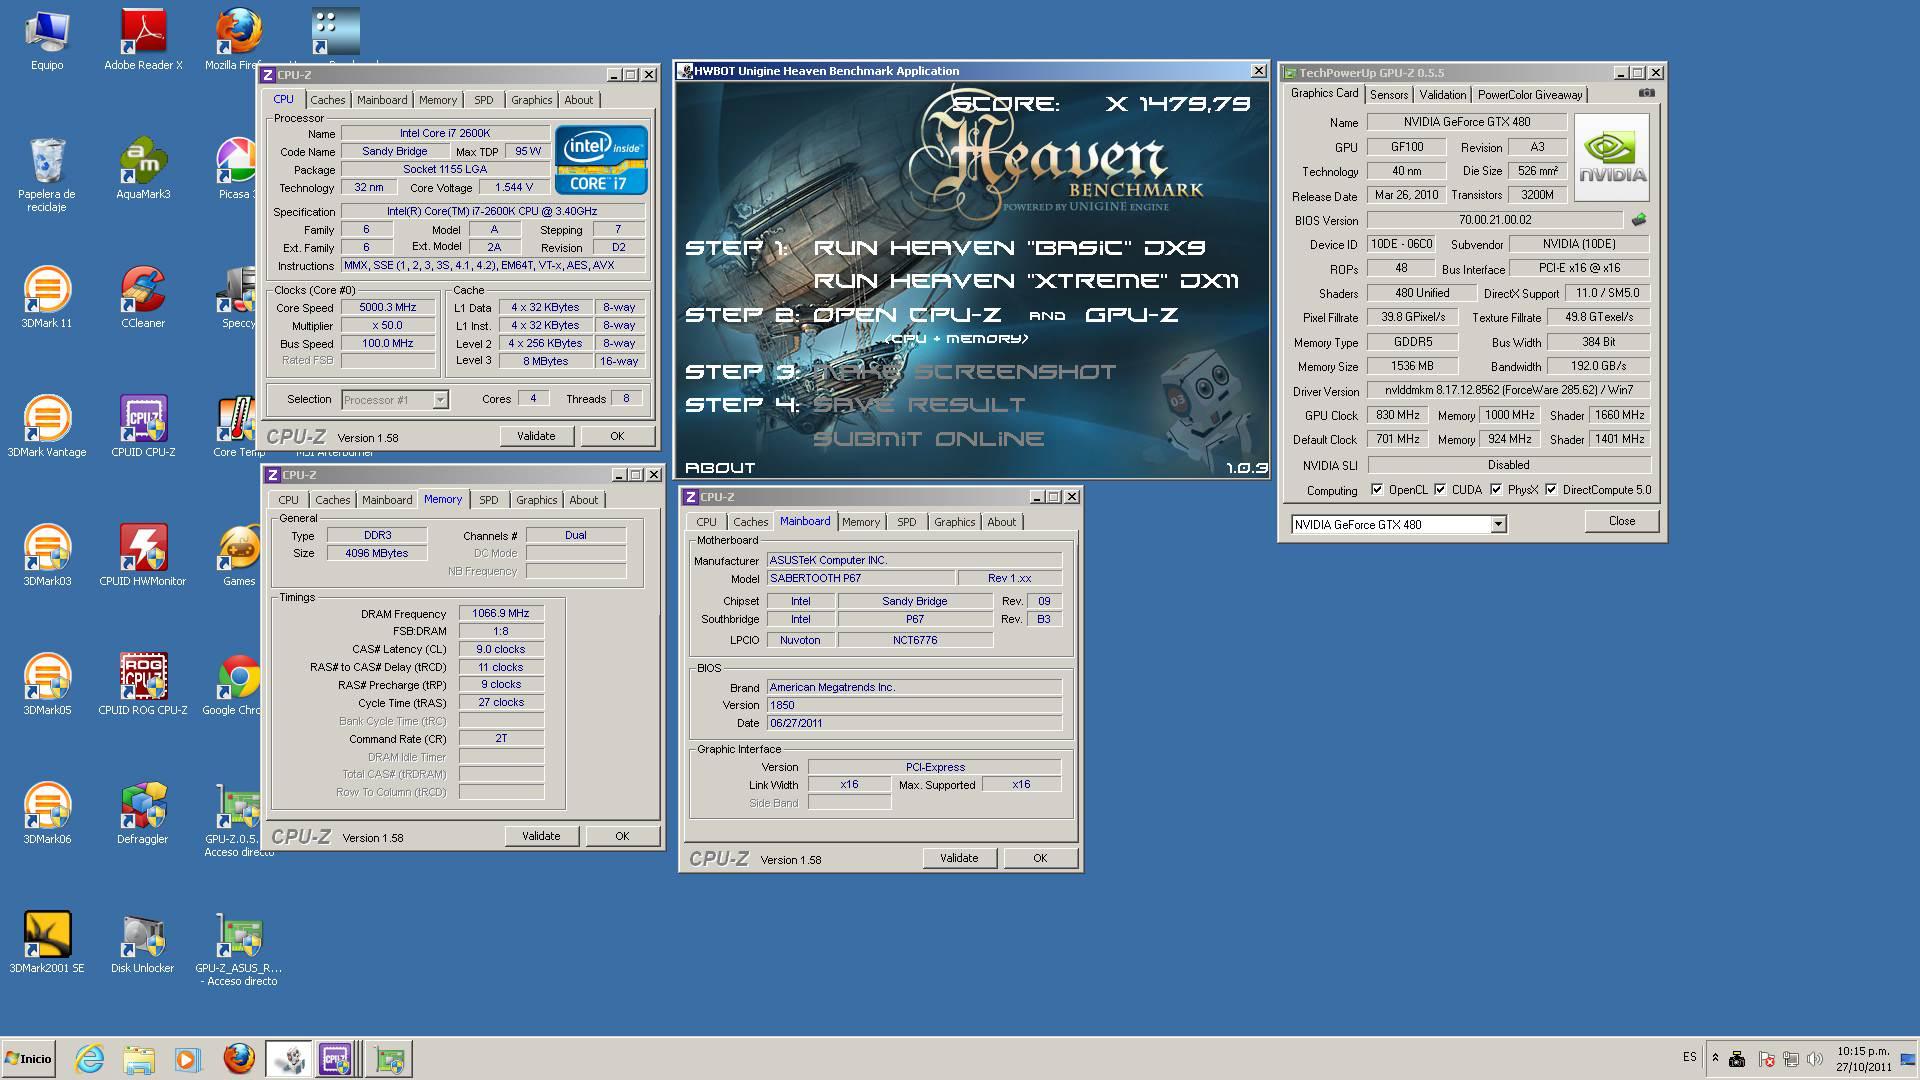This screenshot has height=1080, width=1920.
Task: Open Windows Explorer folder in taskbar
Action: coord(139,1059)
